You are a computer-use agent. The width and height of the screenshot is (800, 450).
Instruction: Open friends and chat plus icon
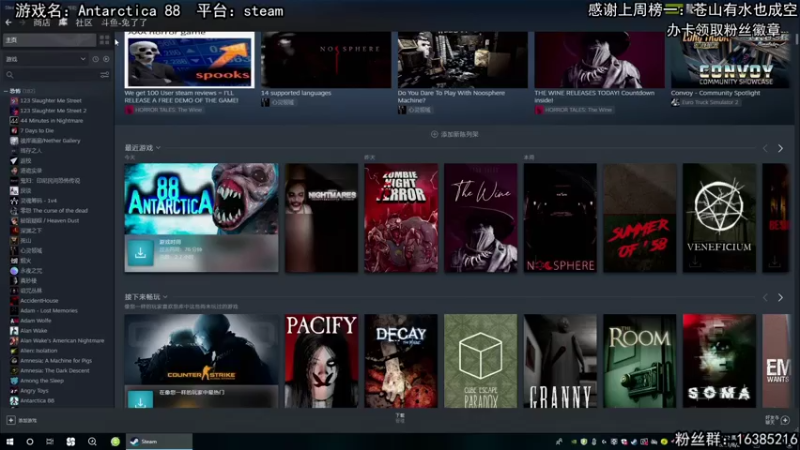[785, 420]
